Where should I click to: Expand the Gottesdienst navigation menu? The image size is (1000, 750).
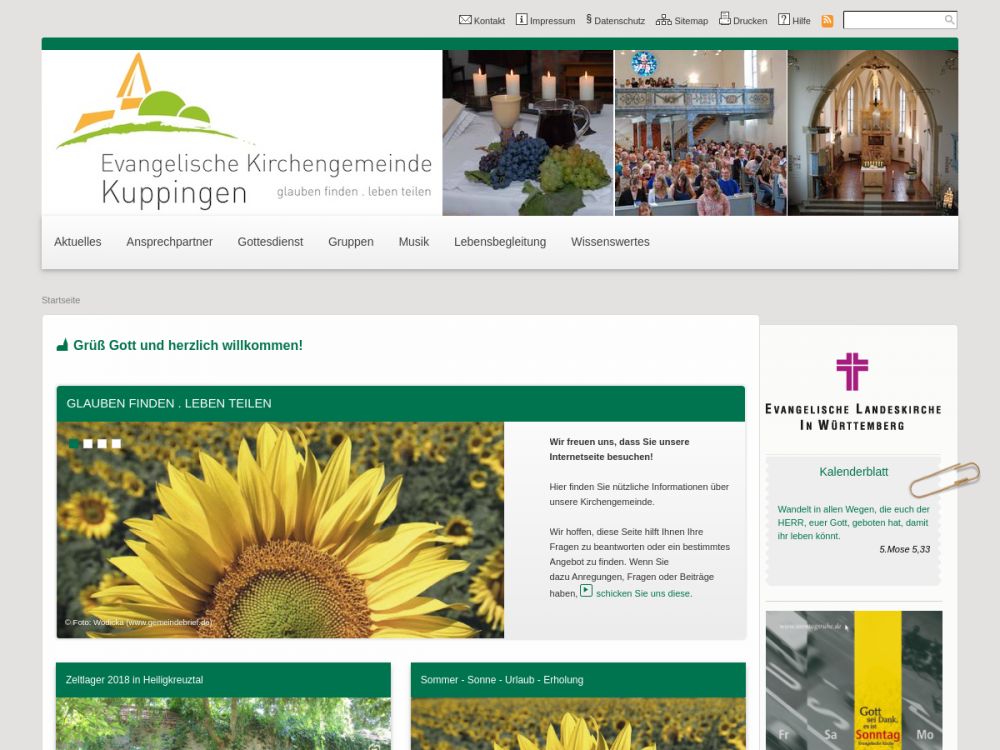(x=270, y=242)
